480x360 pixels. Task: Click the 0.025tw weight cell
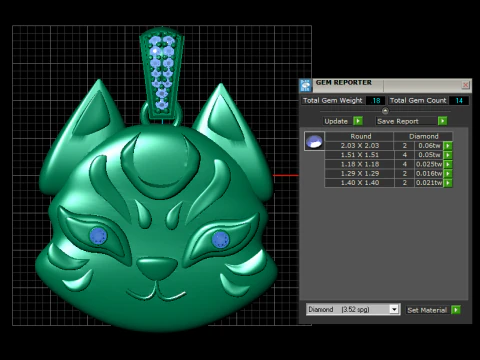[429, 164]
